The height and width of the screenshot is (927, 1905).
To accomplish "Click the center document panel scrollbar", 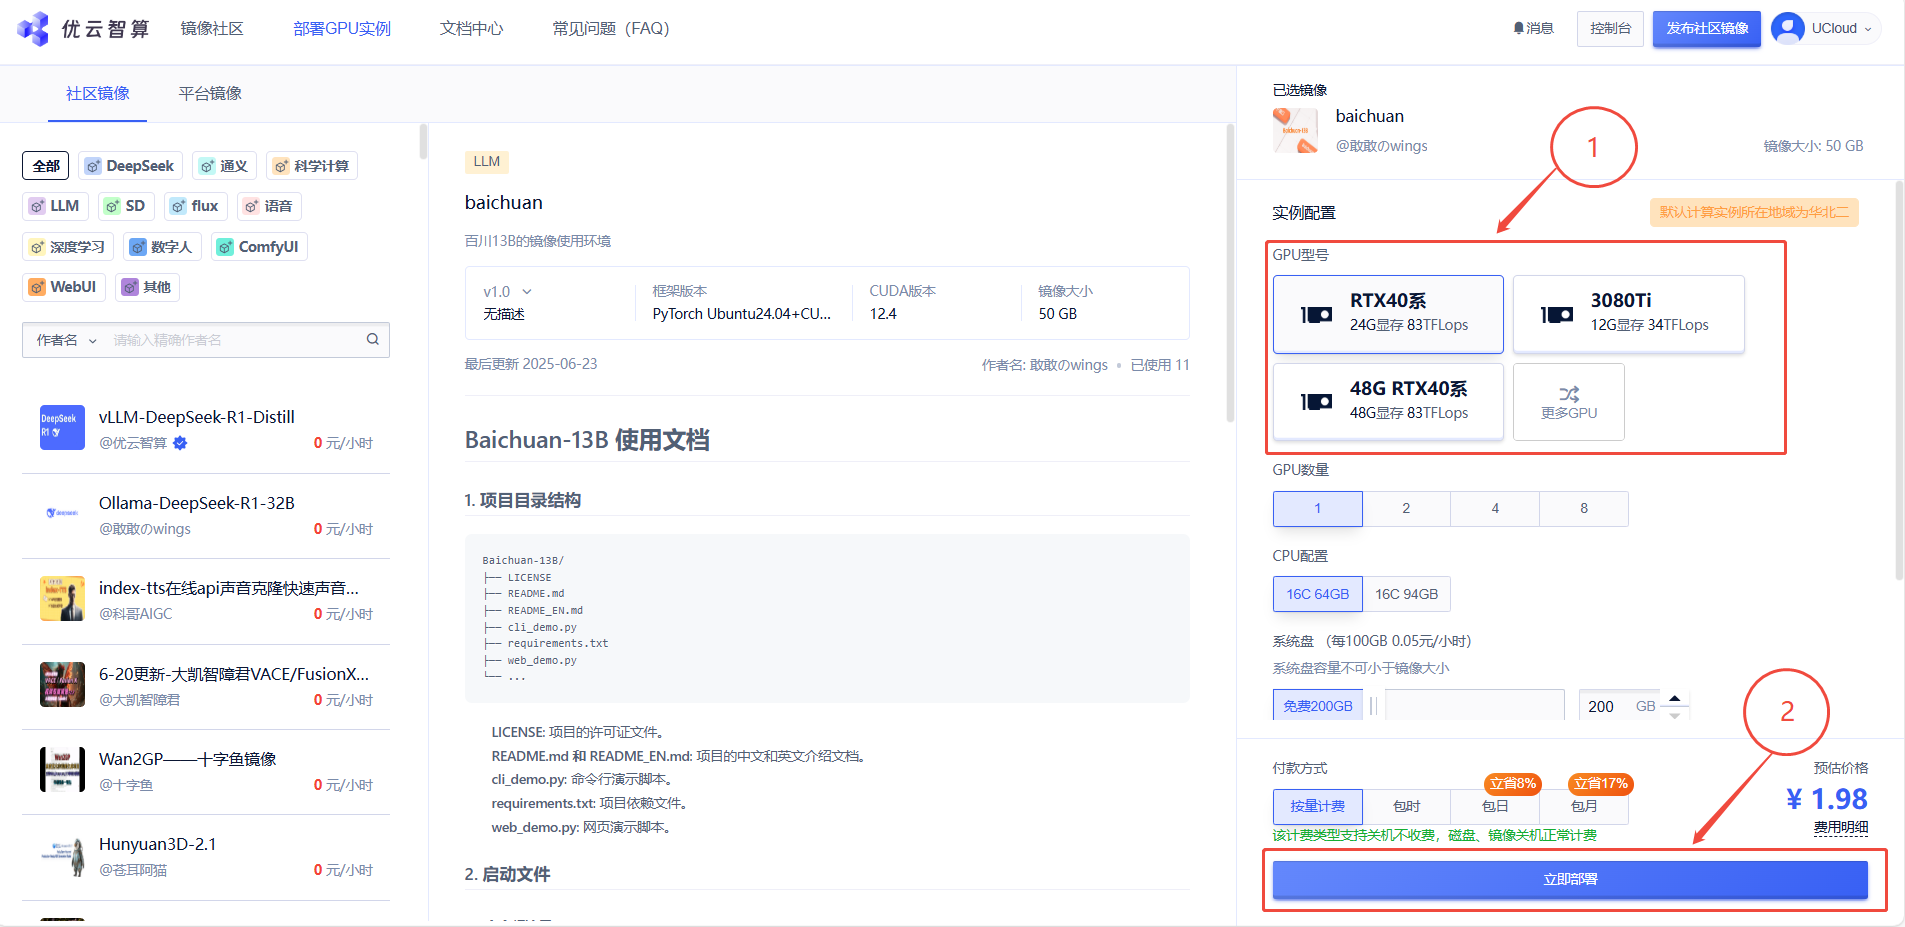I will tap(1231, 273).
